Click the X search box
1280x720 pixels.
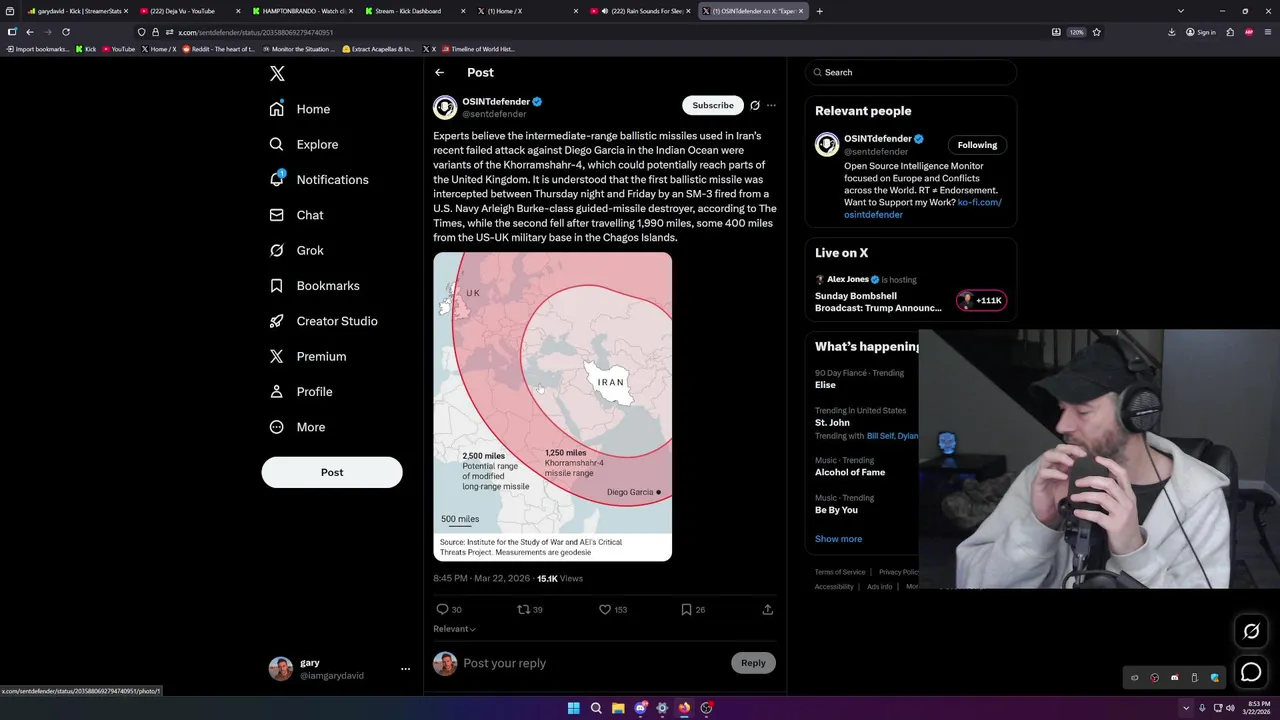pos(911,72)
